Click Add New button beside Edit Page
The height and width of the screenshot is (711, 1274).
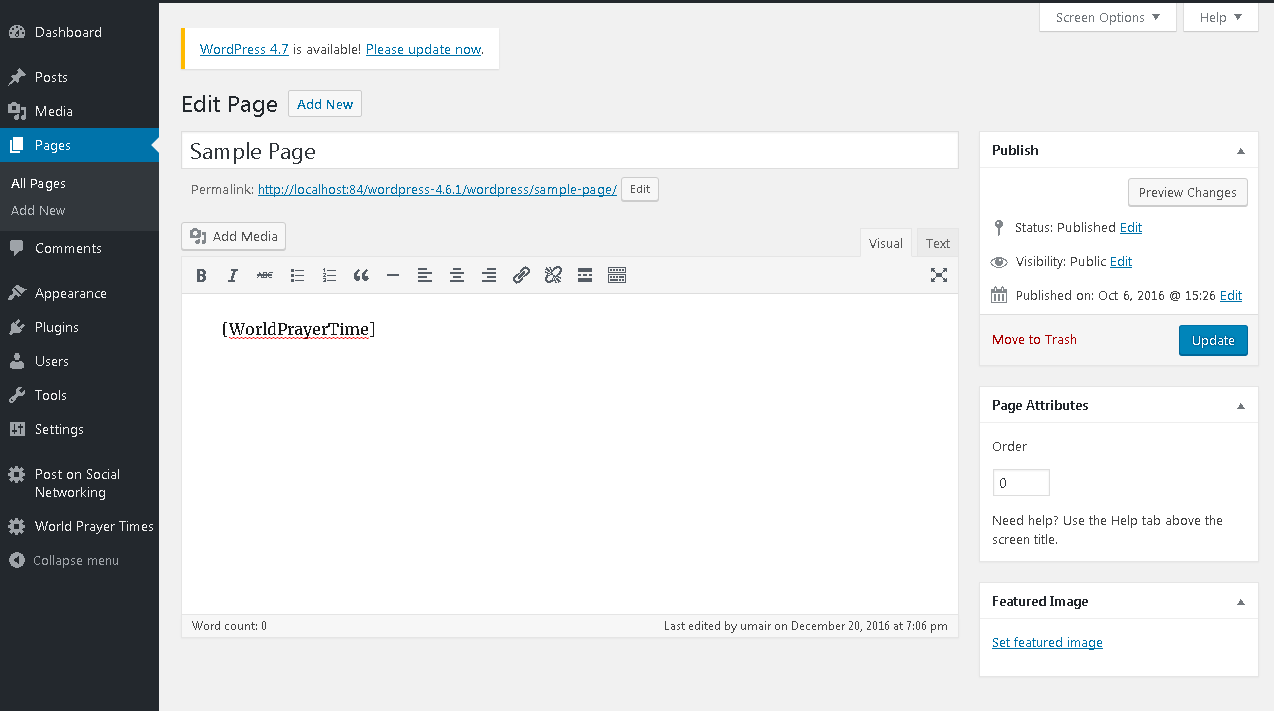click(x=325, y=104)
